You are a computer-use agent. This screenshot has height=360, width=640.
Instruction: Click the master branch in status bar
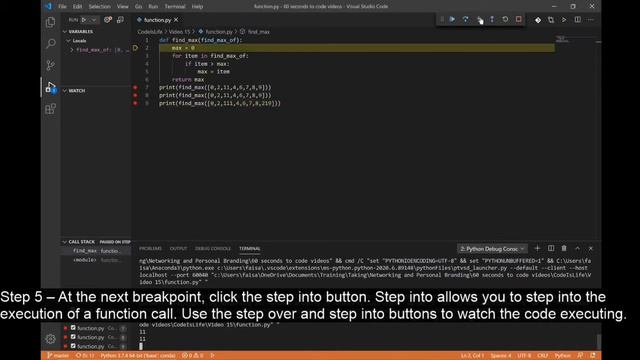(58, 356)
